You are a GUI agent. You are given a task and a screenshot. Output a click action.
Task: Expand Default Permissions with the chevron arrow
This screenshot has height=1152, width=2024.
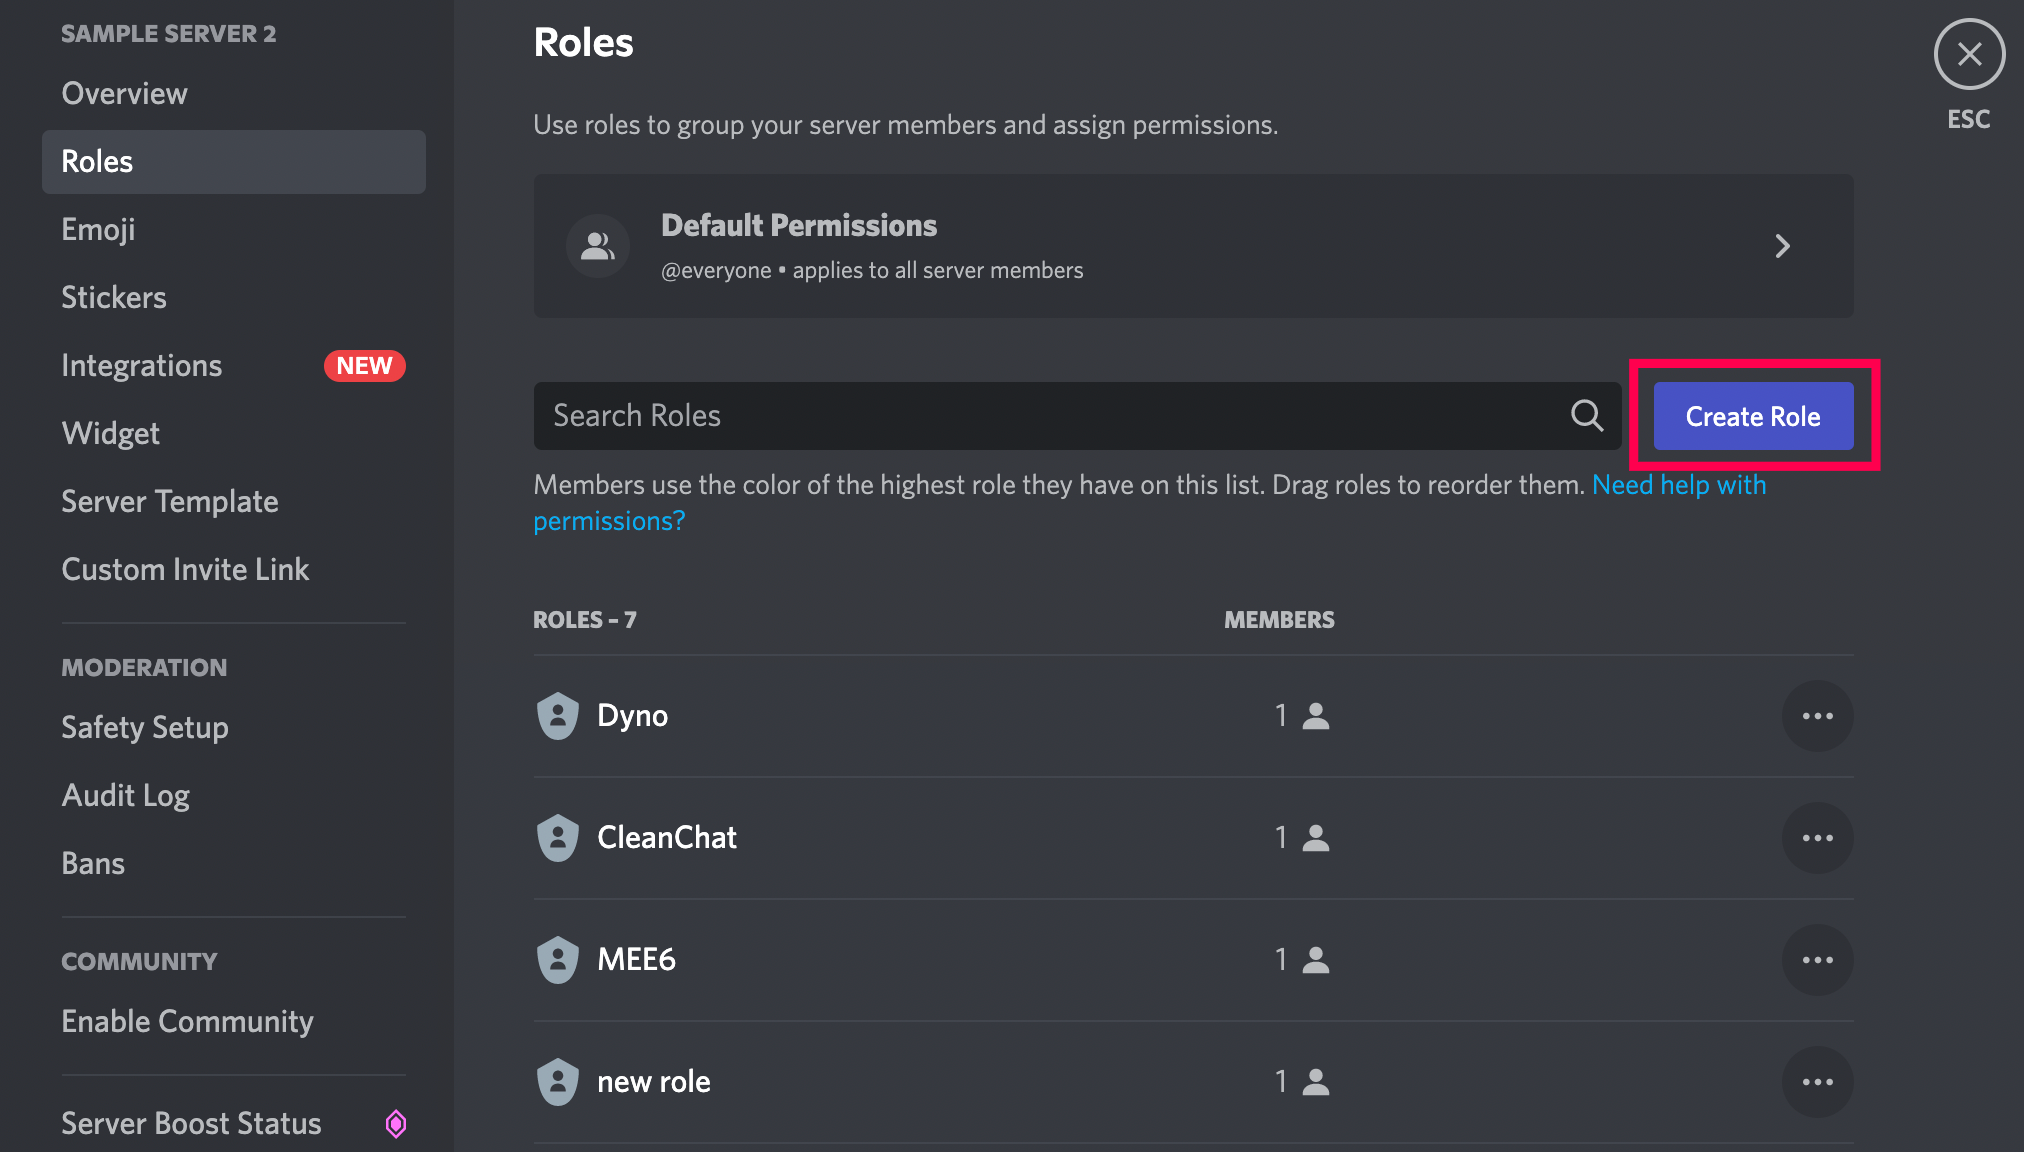[x=1782, y=246]
